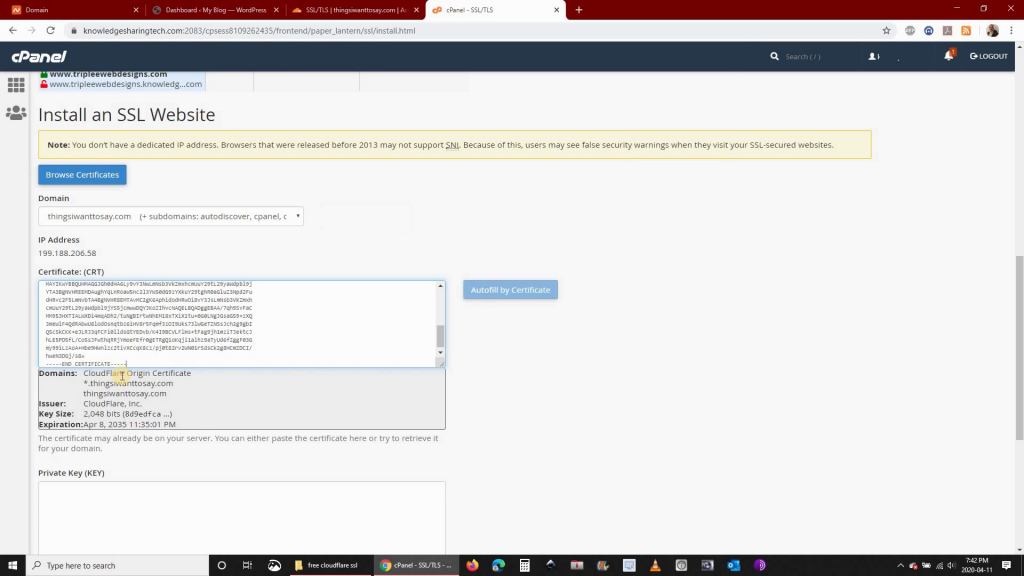Show hidden tray icons chevron
Screen dimensions: 1024x576
[901, 566]
